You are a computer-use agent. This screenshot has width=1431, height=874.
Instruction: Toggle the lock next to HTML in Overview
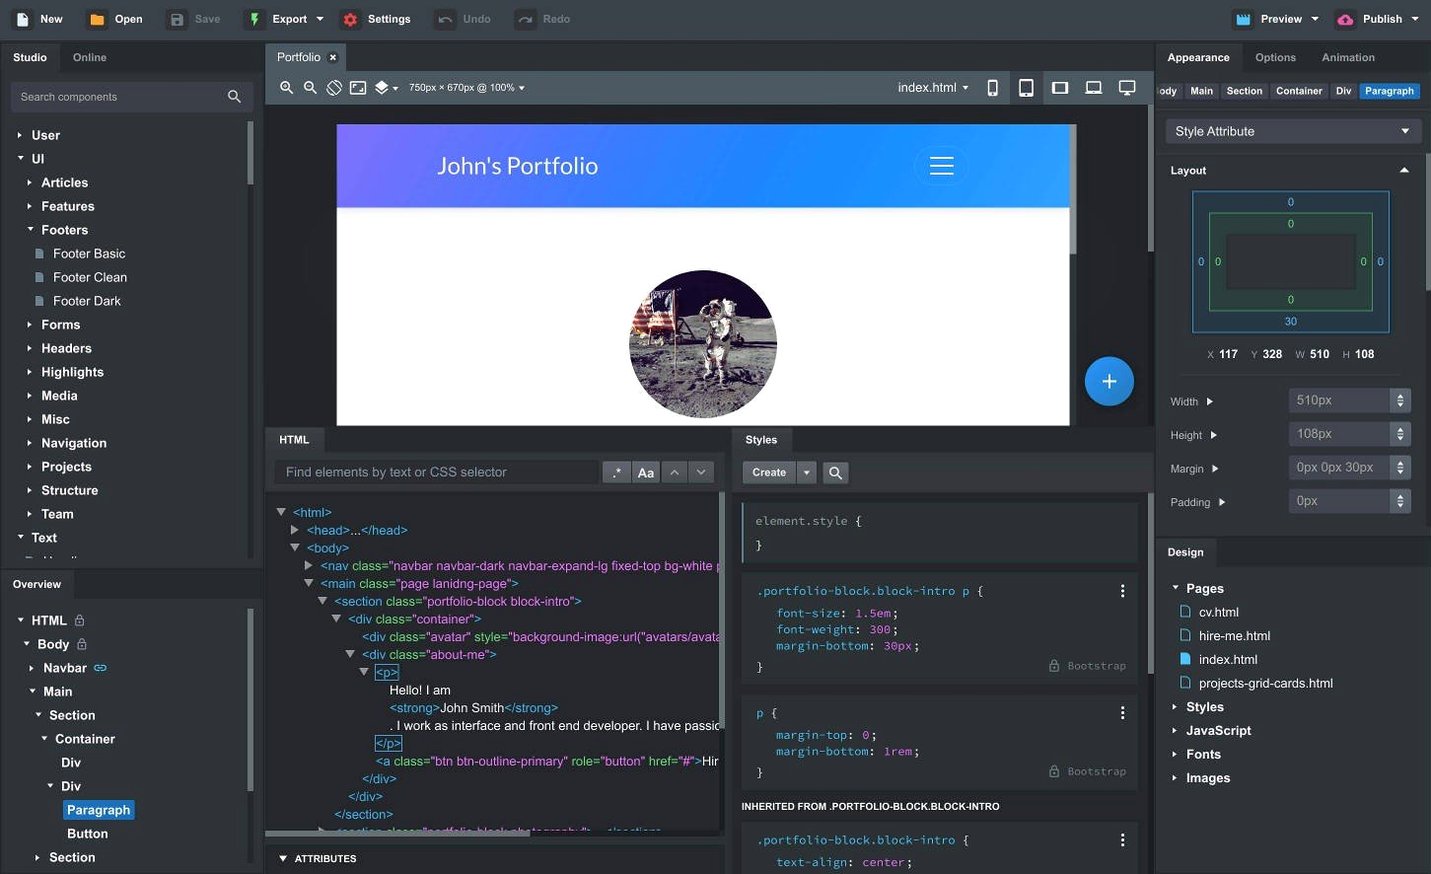tap(80, 620)
